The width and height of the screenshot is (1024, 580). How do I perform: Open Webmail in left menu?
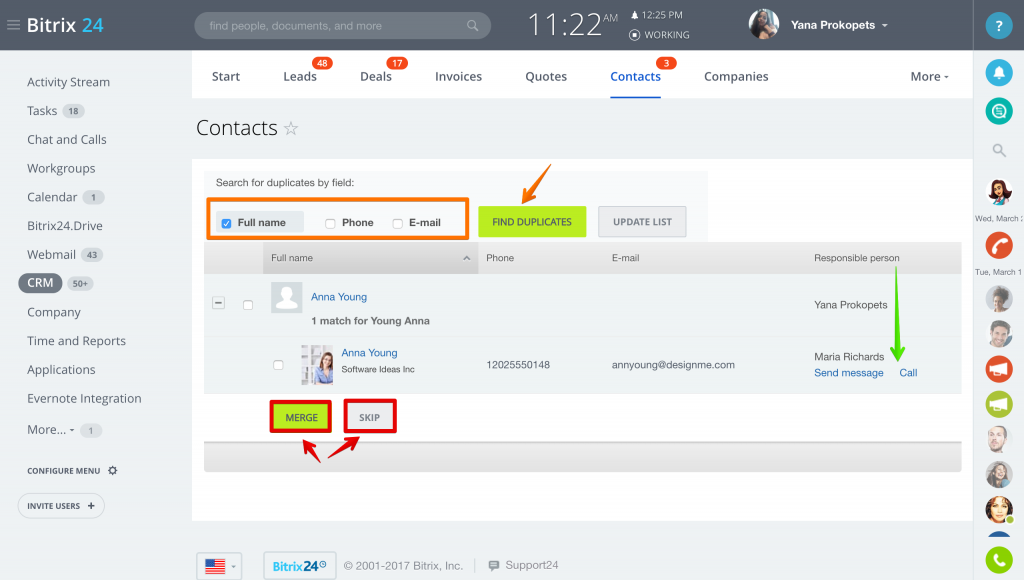52,255
